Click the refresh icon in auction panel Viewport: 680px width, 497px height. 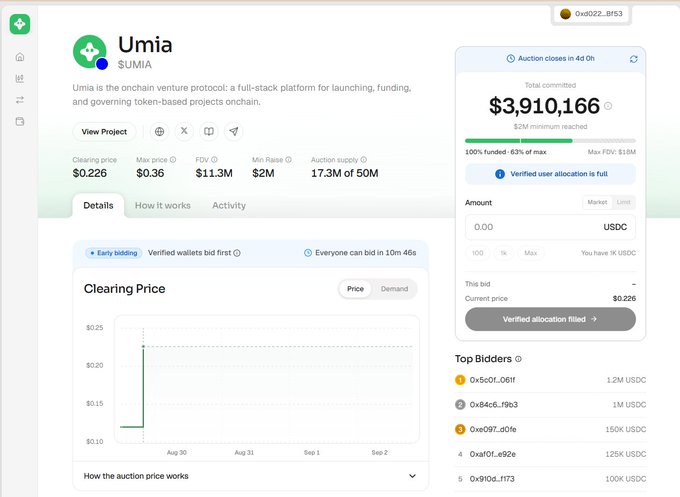[x=634, y=59]
